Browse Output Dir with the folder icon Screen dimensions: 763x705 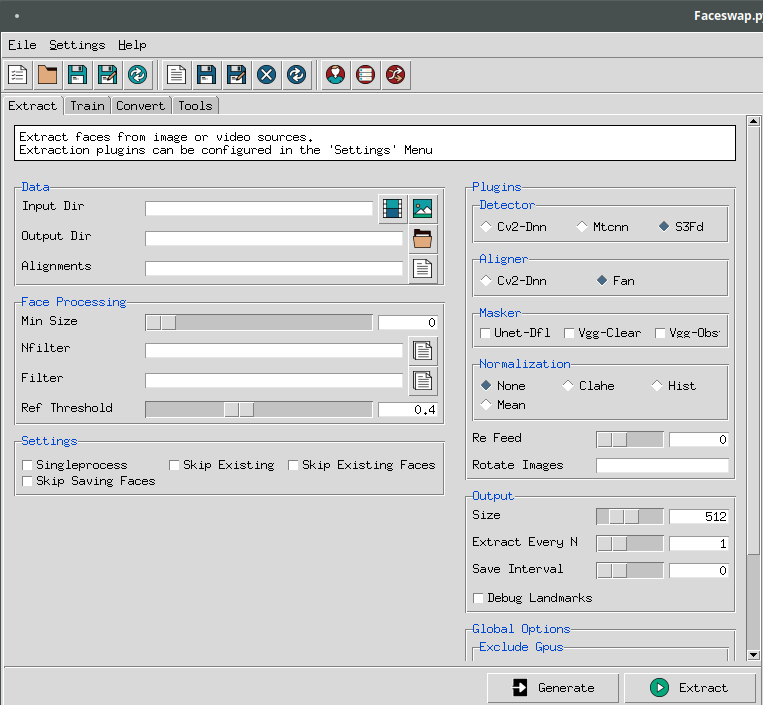coord(422,239)
